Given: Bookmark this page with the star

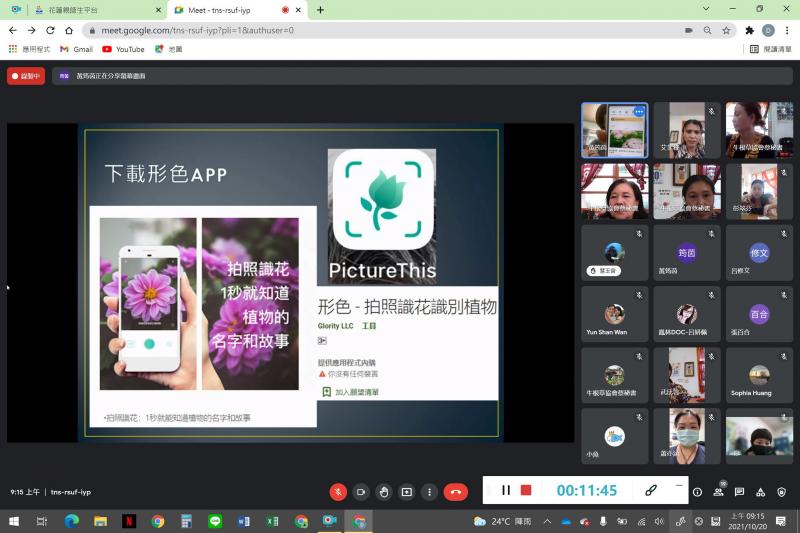Looking at the screenshot, I should pos(726,31).
